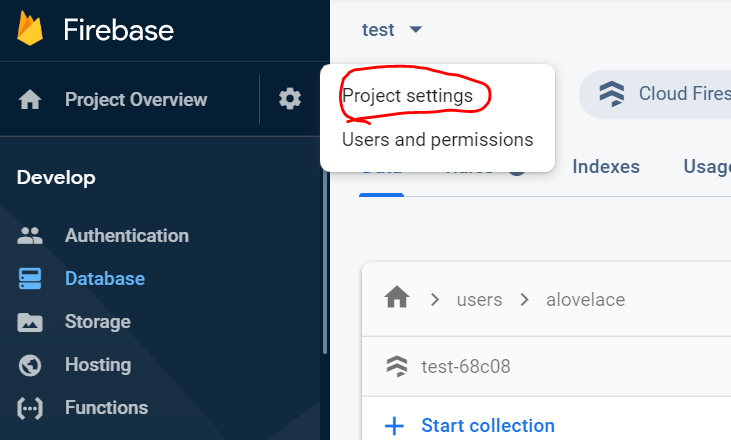Image resolution: width=731 pixels, height=440 pixels.
Task: Click the Firebase flame logo
Action: coord(30,29)
